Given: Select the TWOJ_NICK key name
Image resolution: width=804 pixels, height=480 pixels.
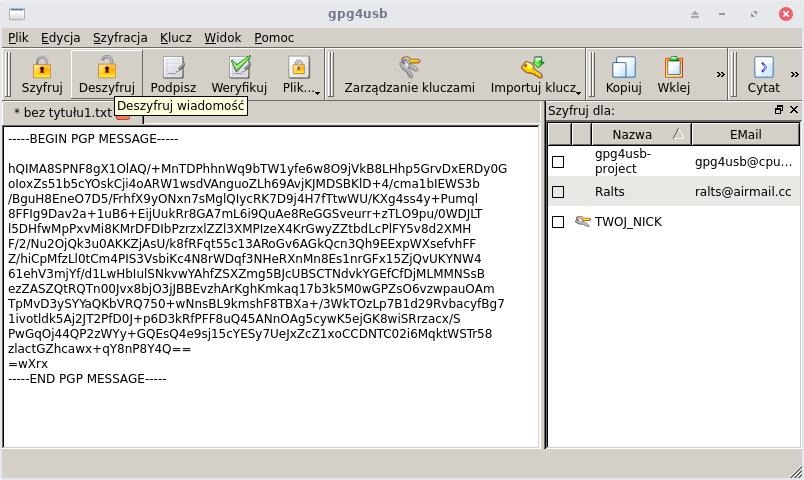Looking at the screenshot, I should tap(628, 222).
